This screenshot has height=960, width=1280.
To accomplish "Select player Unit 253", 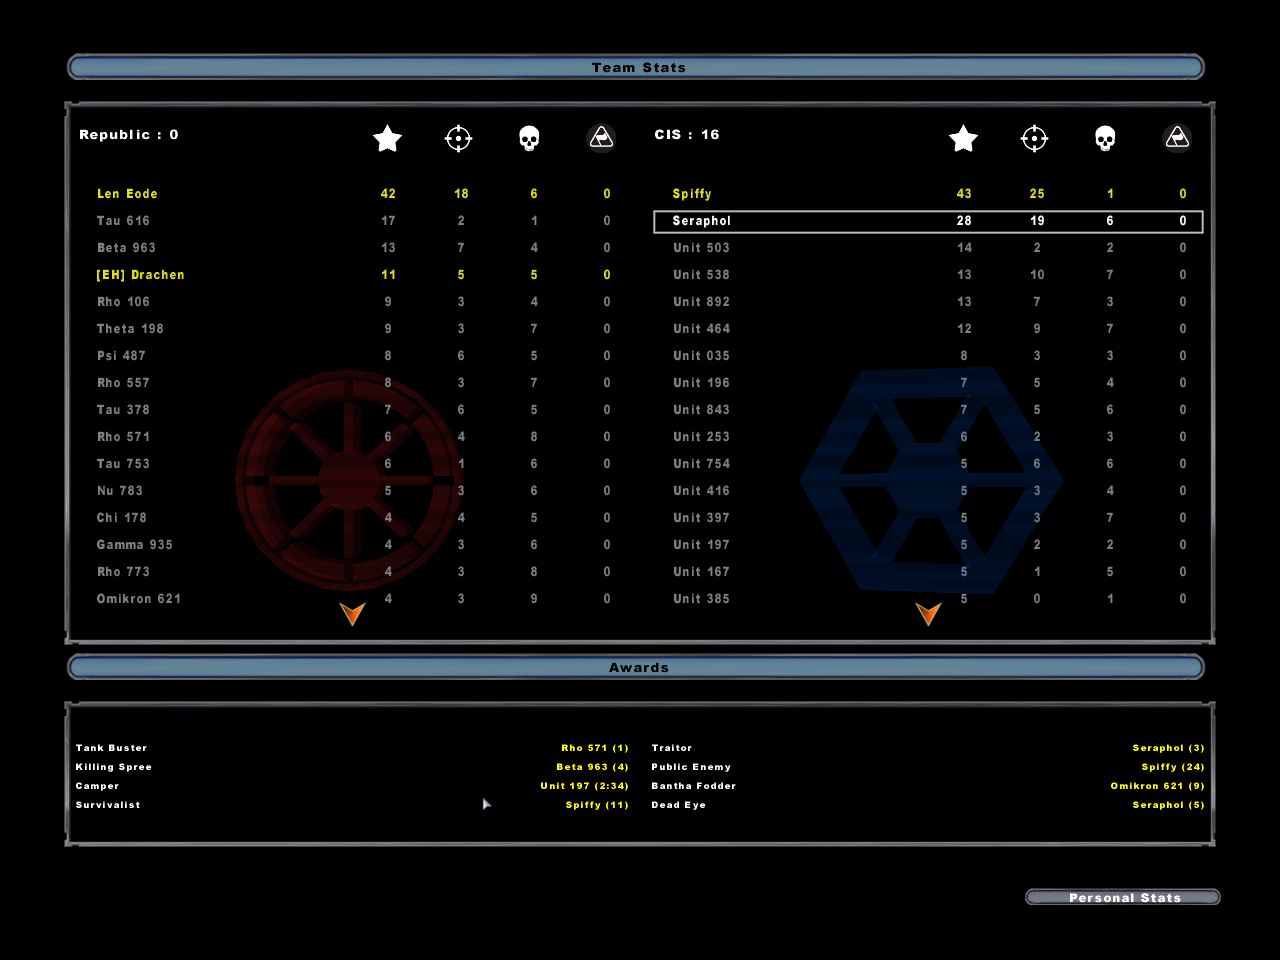I will pyautogui.click(x=701, y=437).
